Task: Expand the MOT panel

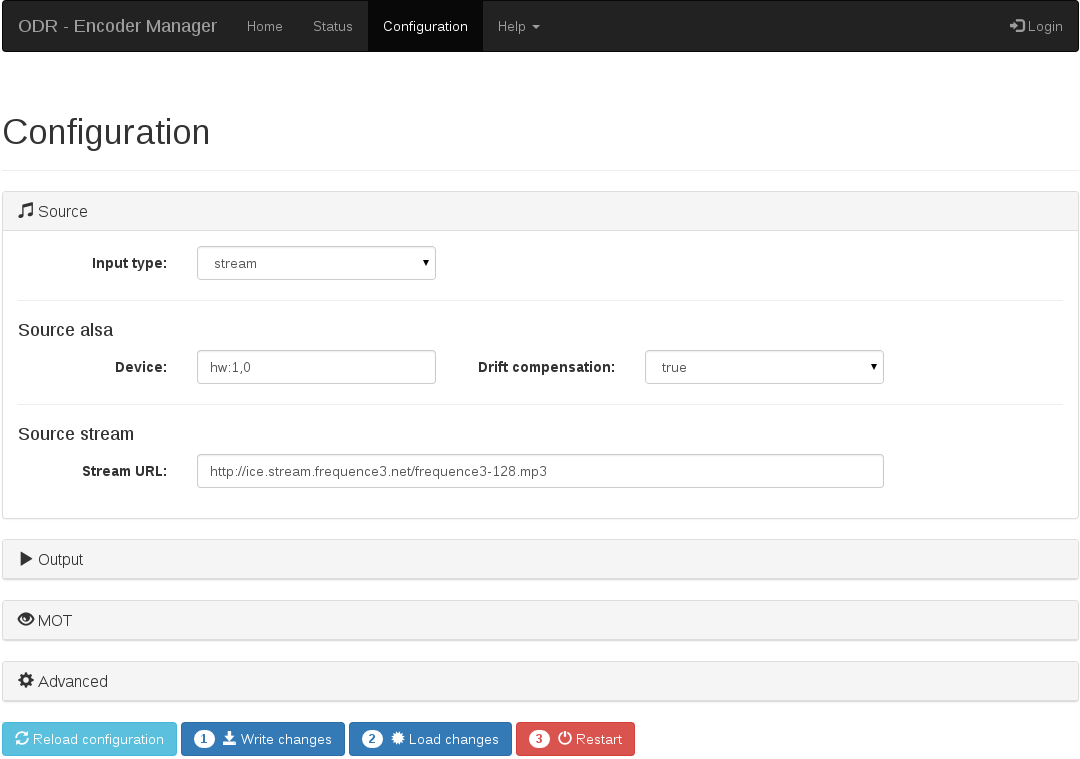Action: (540, 620)
